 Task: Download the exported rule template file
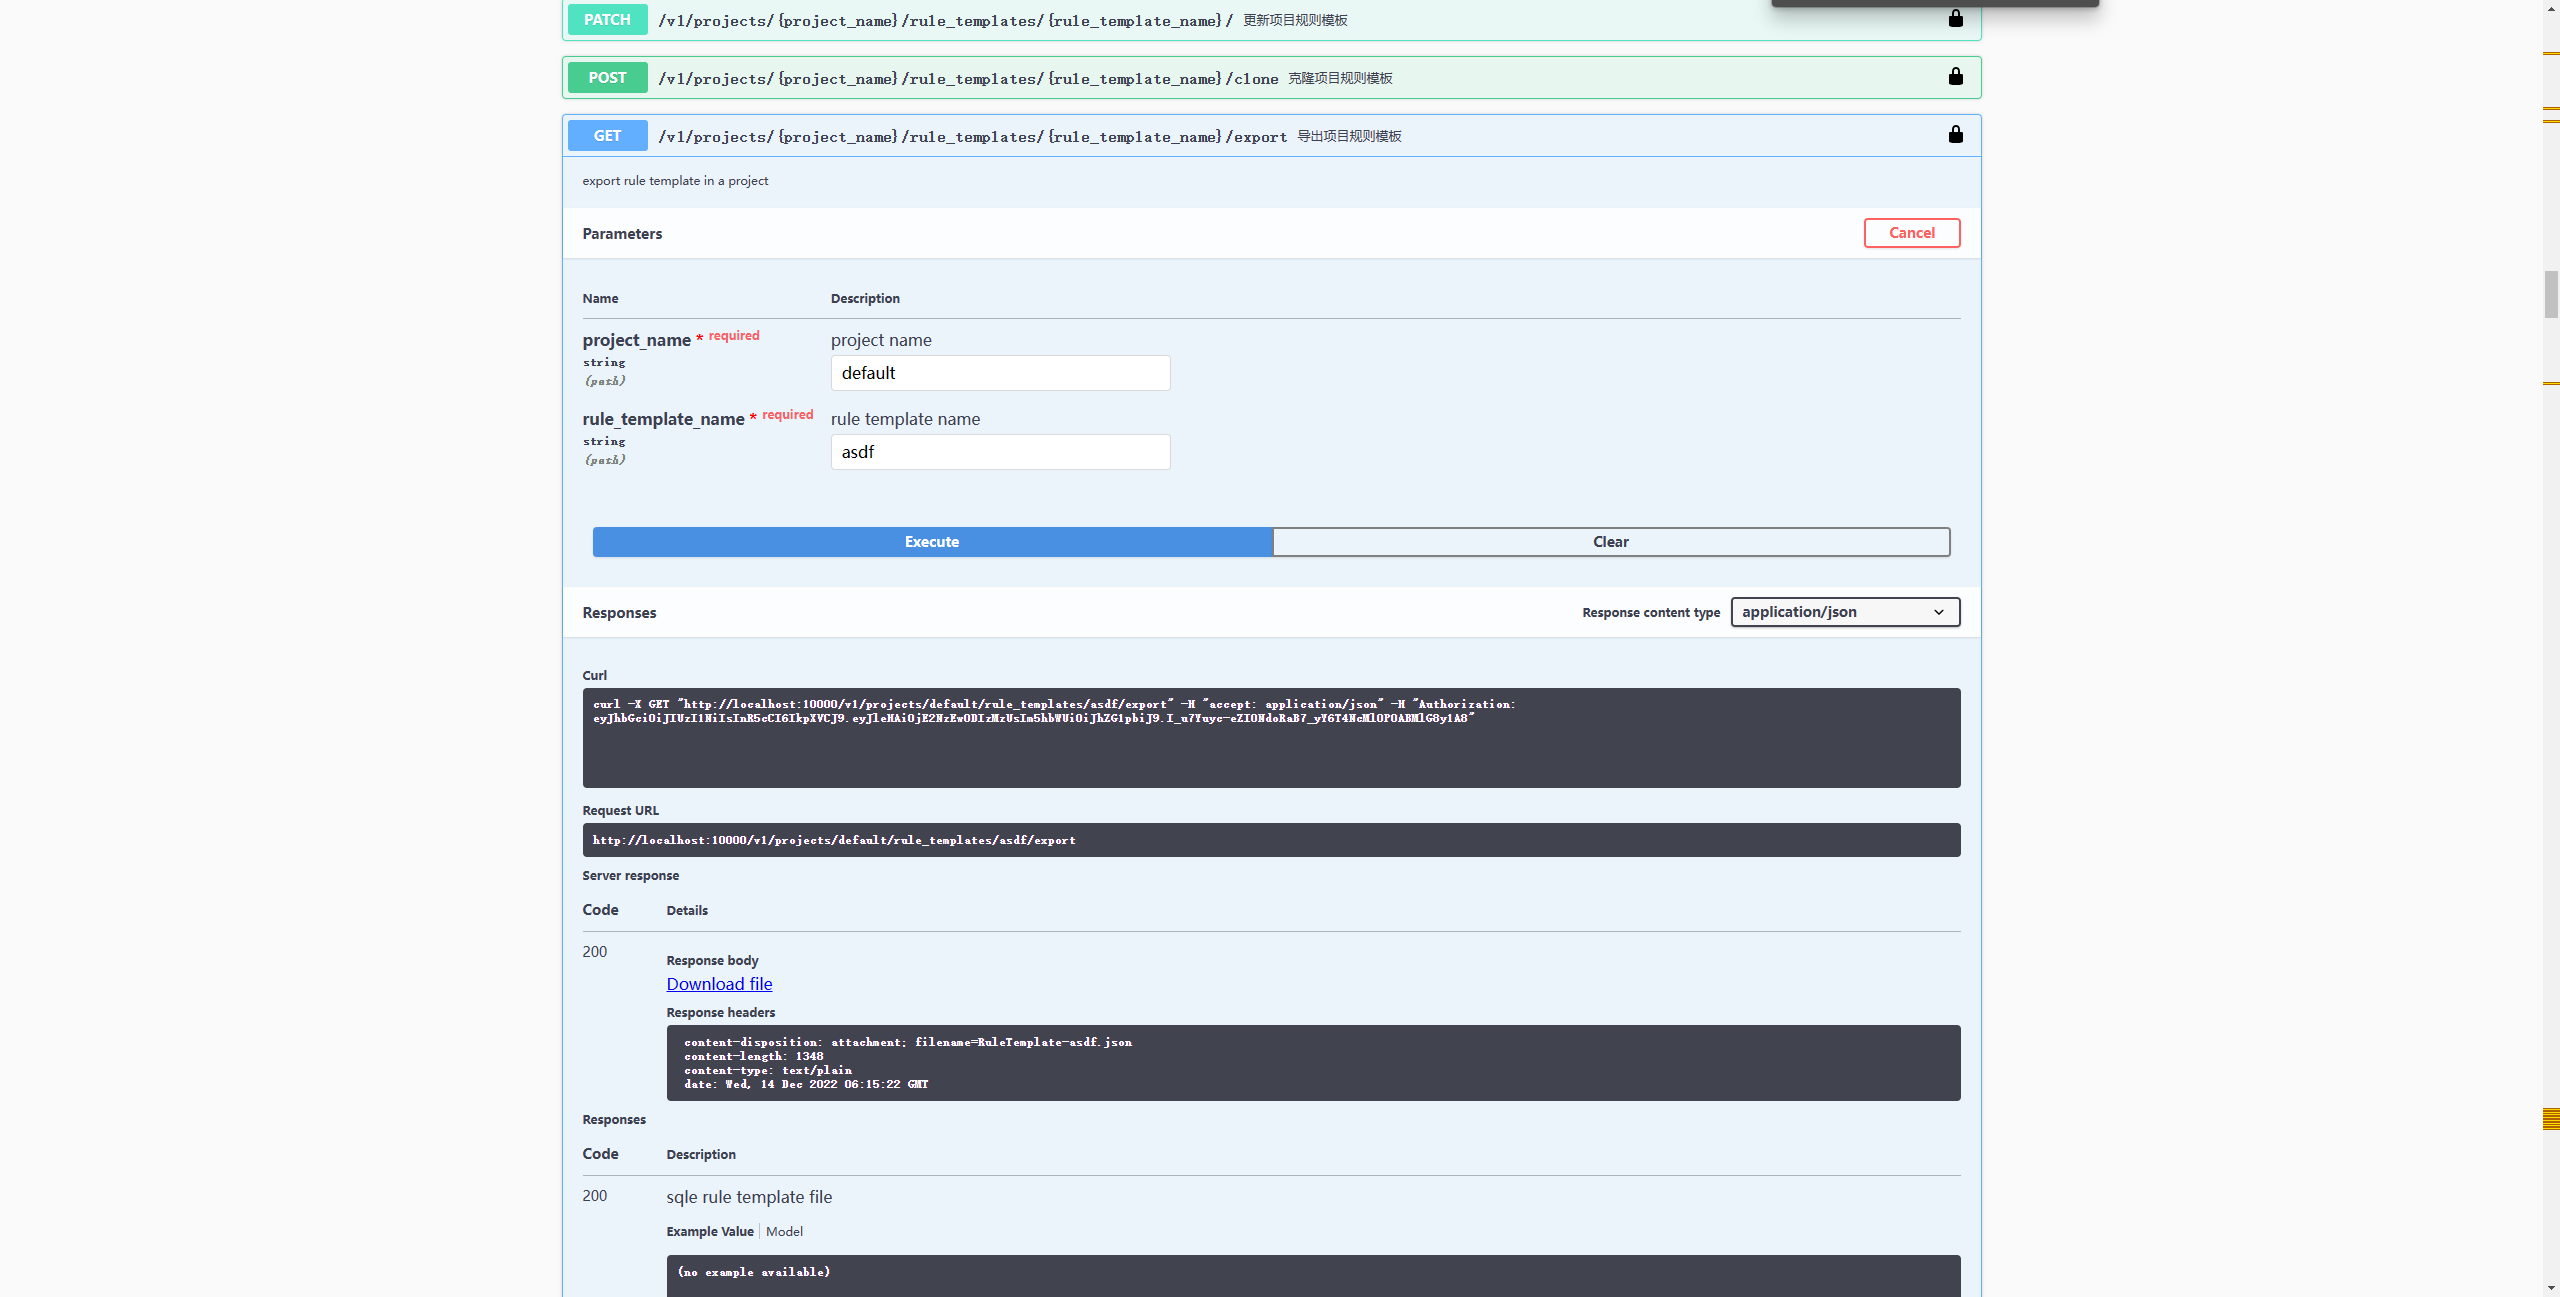(718, 984)
